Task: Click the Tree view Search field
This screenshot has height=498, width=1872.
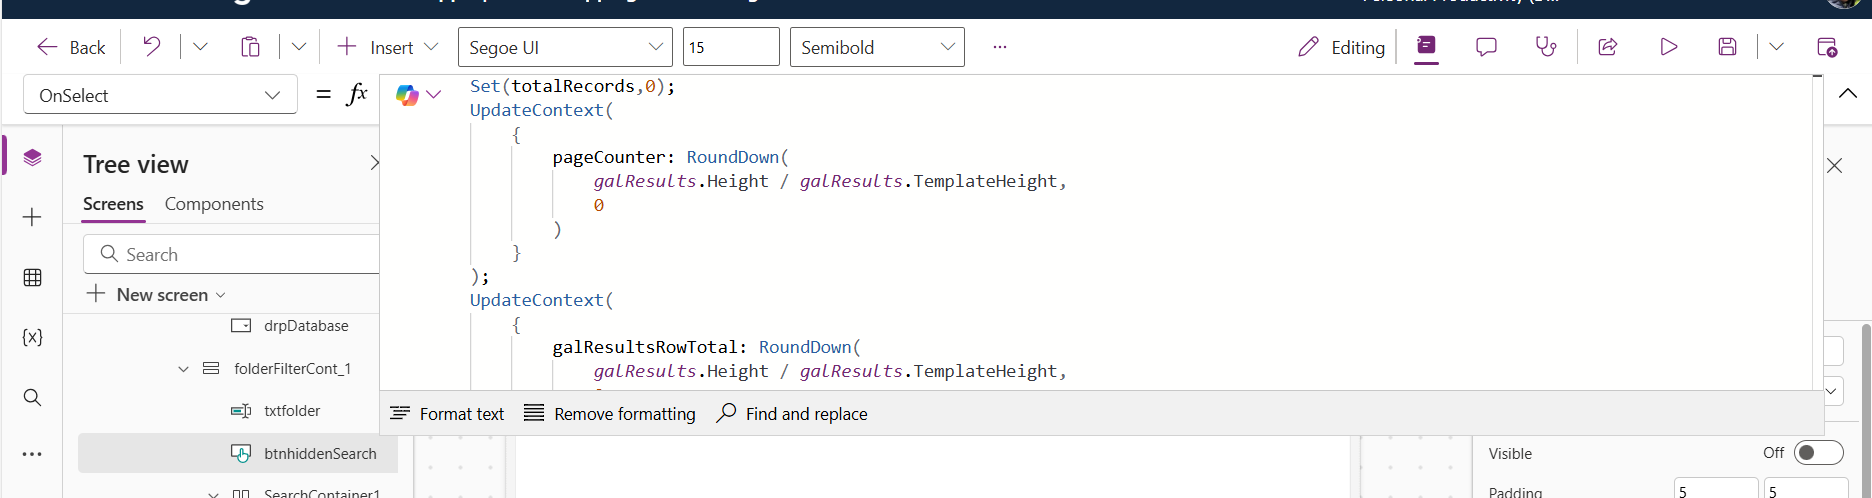Action: pyautogui.click(x=240, y=255)
